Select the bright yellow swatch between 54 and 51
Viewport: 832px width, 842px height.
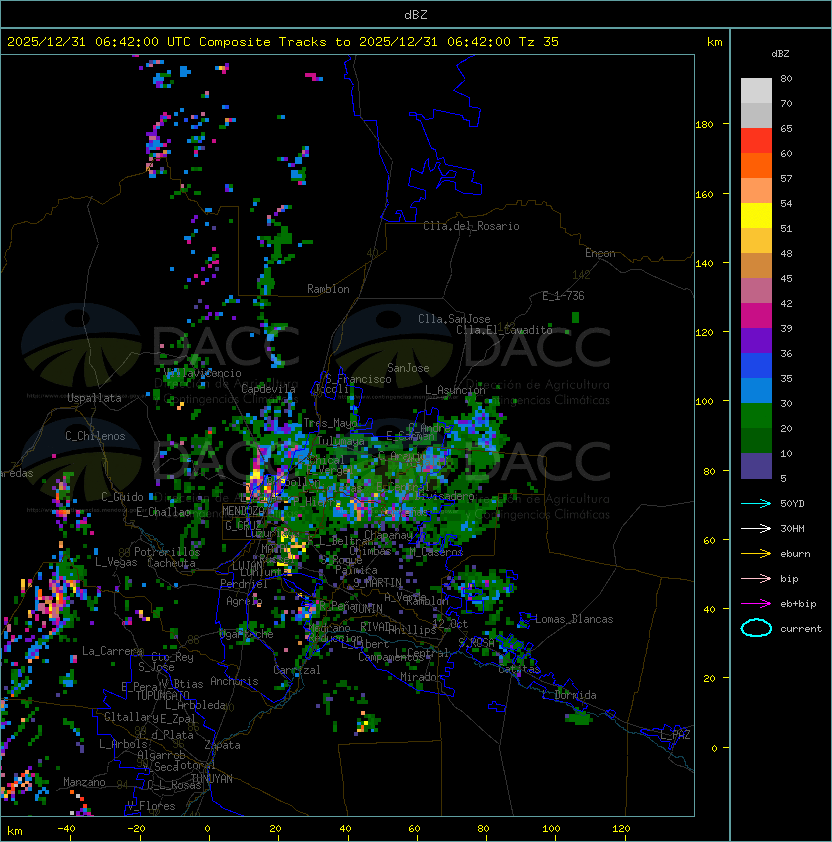(x=756, y=215)
